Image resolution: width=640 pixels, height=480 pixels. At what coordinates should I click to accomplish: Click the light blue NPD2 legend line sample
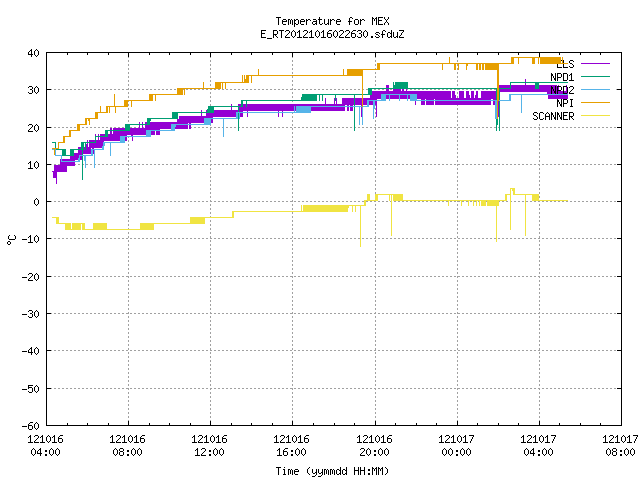click(x=595, y=90)
